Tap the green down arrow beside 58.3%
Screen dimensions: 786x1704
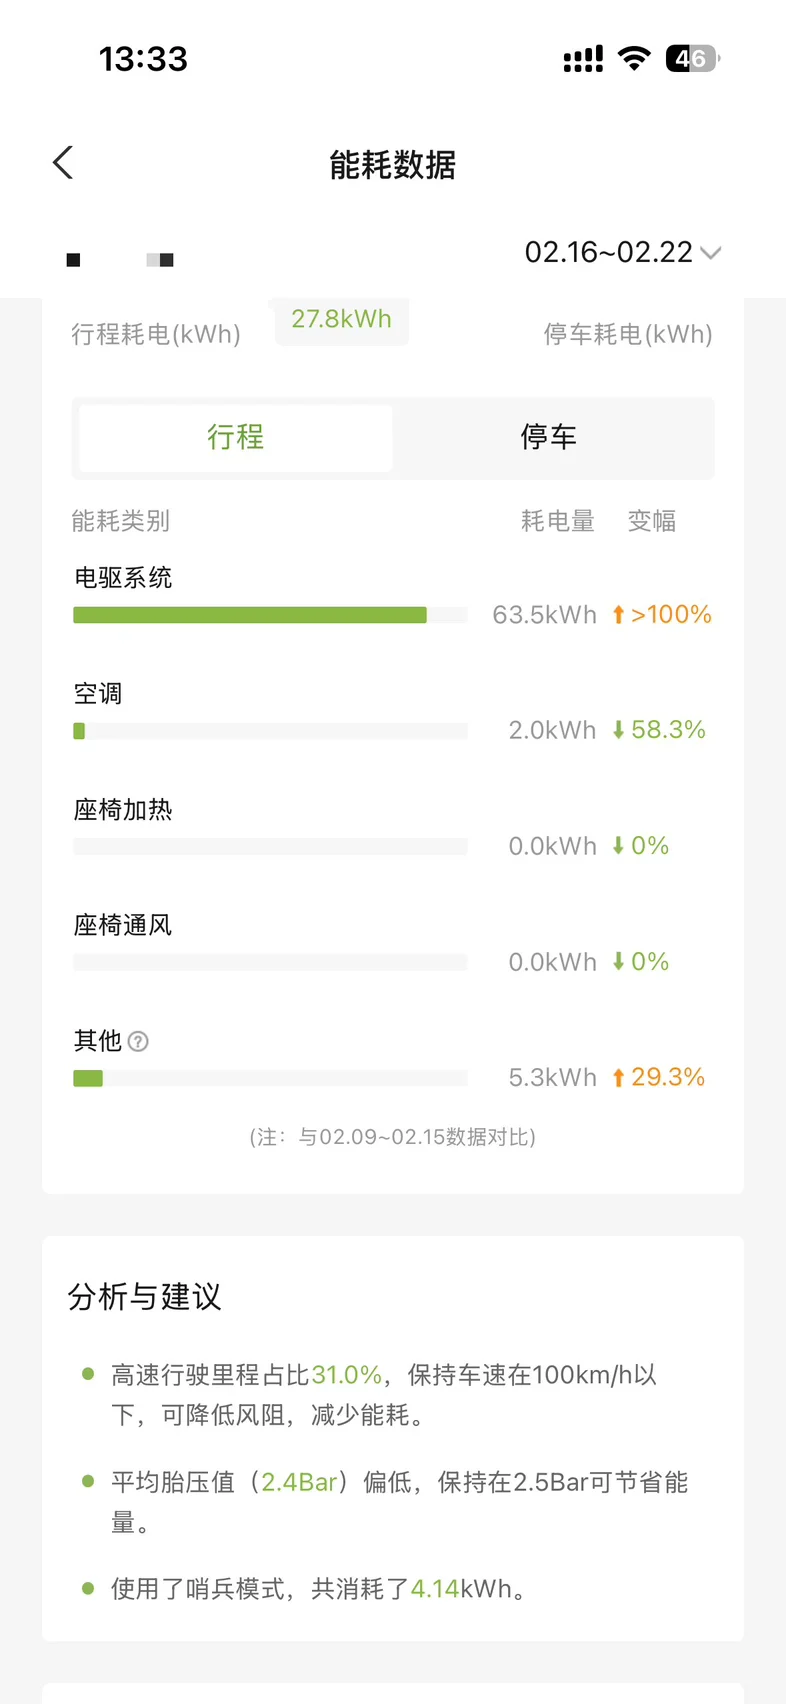point(618,731)
